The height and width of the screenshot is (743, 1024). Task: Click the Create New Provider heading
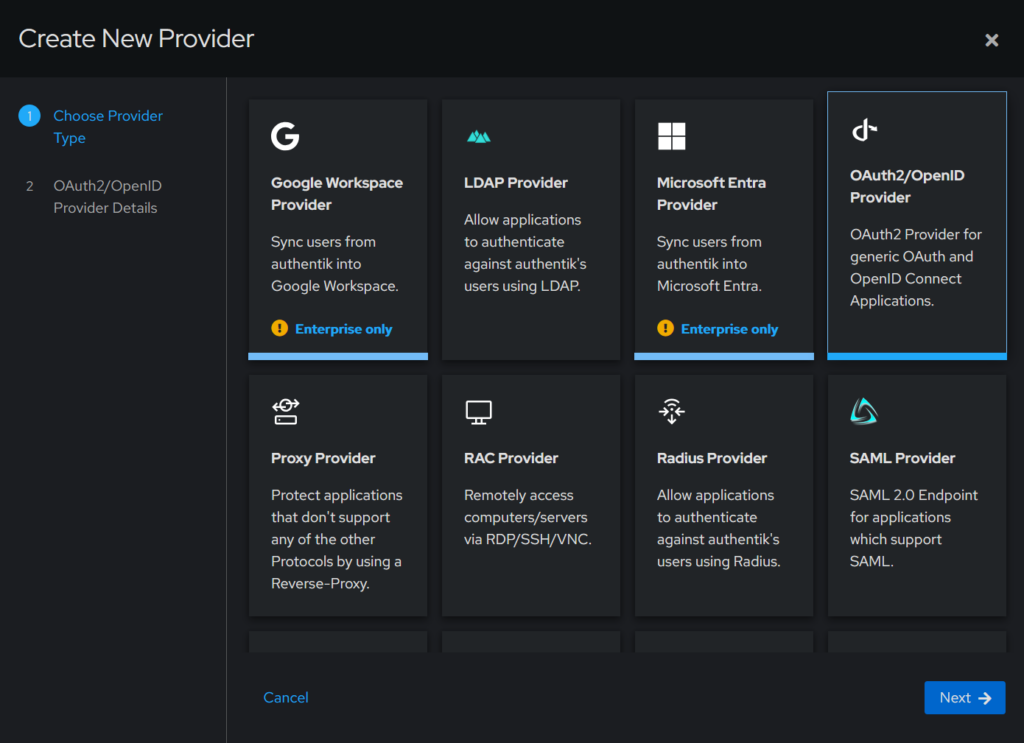tap(136, 39)
